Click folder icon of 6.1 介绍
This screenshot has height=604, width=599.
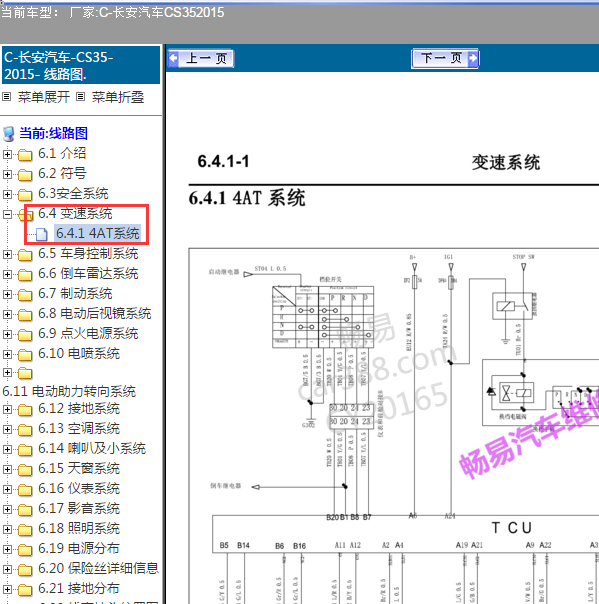(25, 155)
